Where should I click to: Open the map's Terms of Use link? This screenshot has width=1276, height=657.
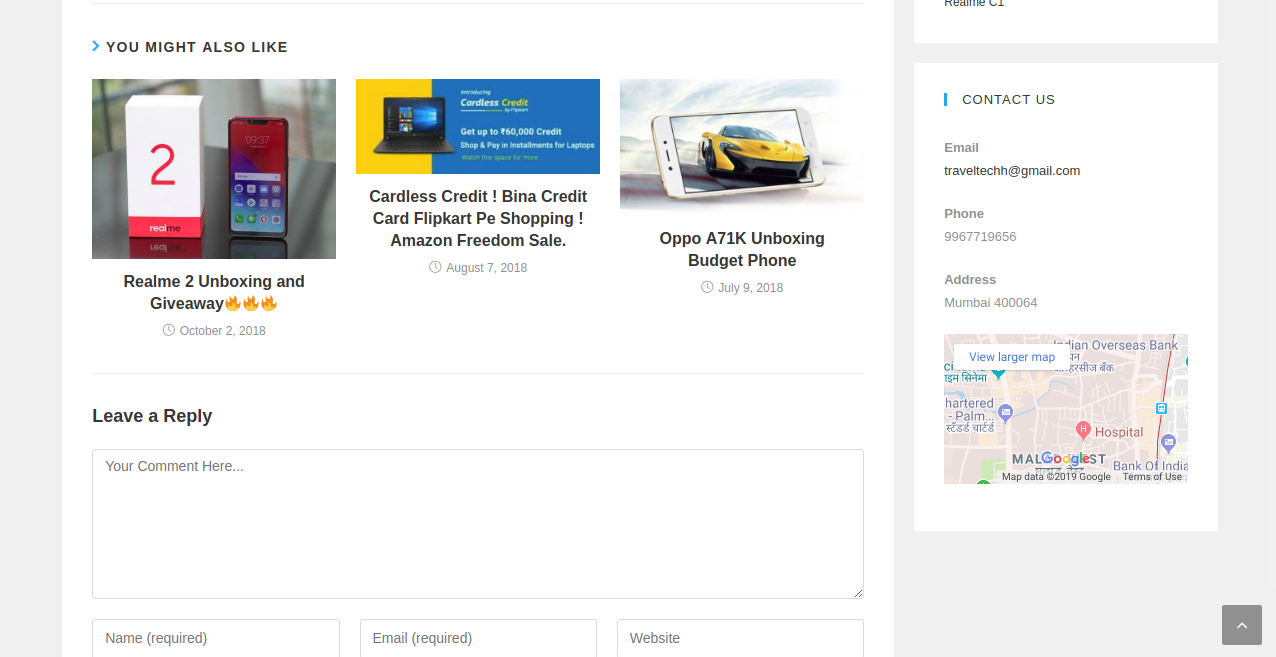tap(1152, 477)
